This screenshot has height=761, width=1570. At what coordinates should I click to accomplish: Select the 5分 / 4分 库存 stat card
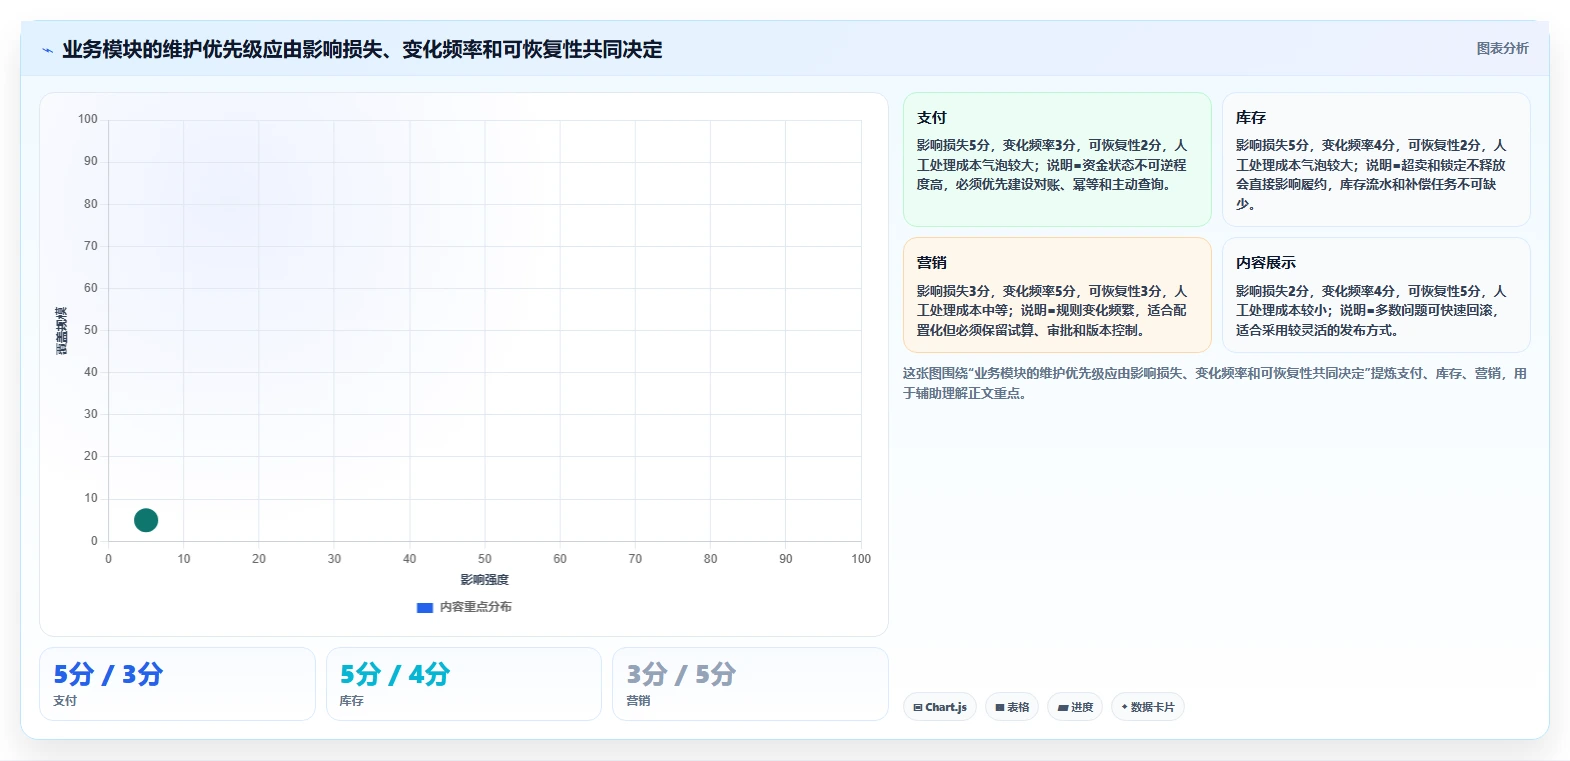pos(464,684)
